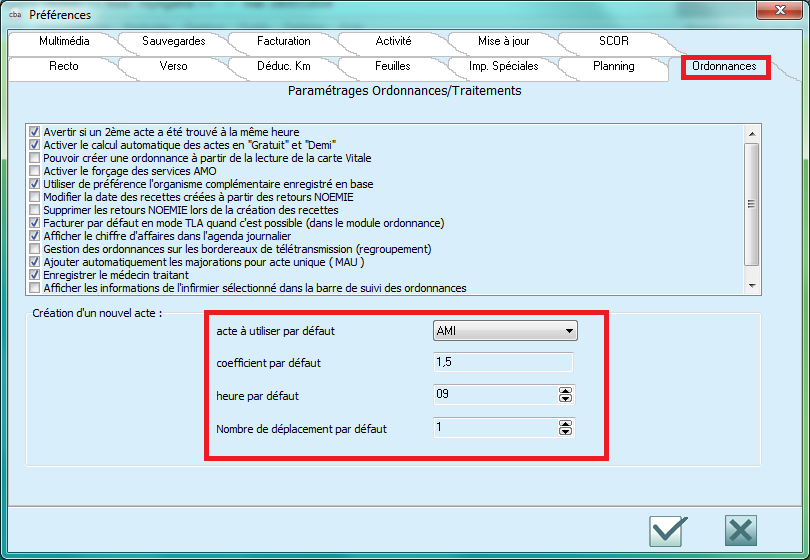Screen dimensions: 810x560
Task: Increase nombre de déplacement with up arrow
Action: point(566,424)
